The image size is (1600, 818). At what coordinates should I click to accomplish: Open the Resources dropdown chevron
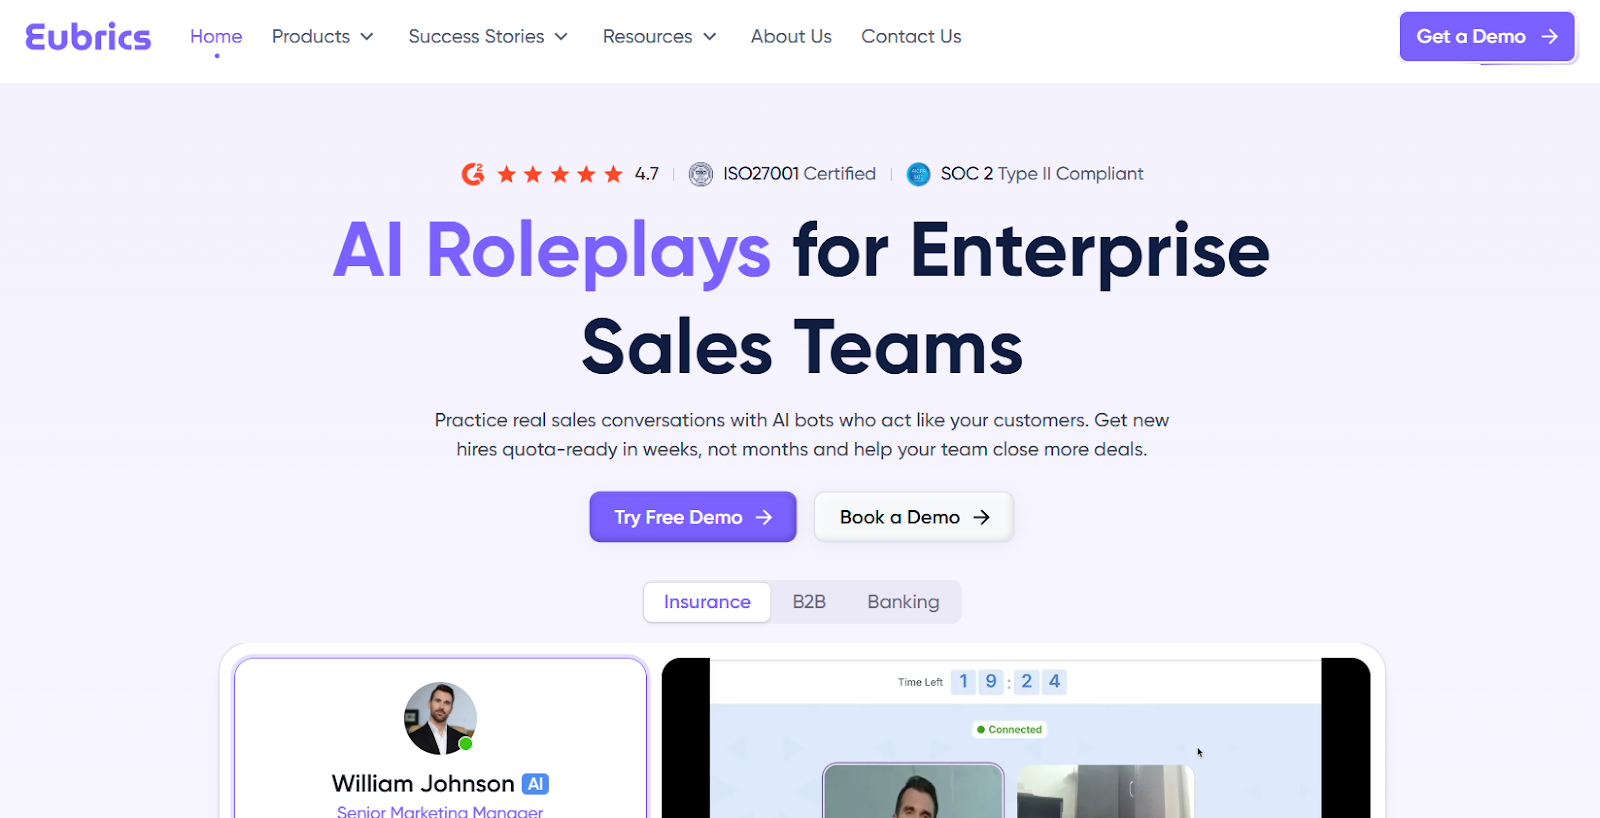710,37
